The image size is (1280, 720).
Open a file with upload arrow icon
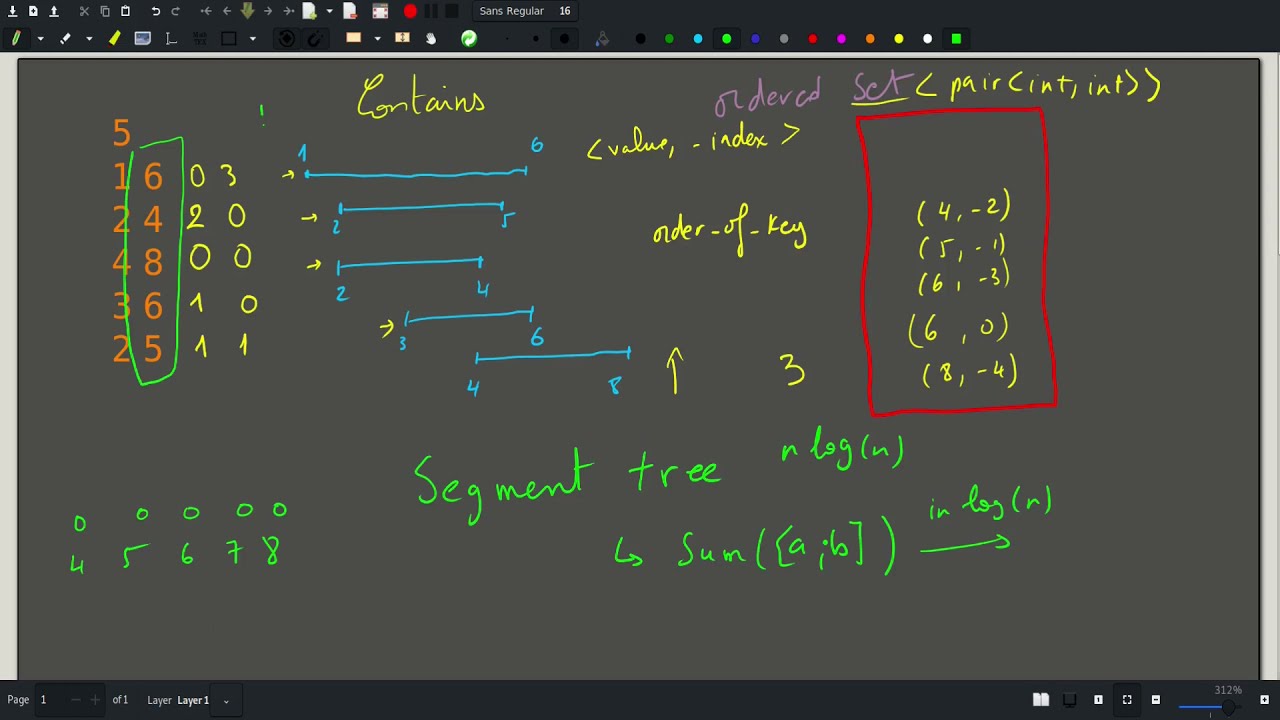54,11
